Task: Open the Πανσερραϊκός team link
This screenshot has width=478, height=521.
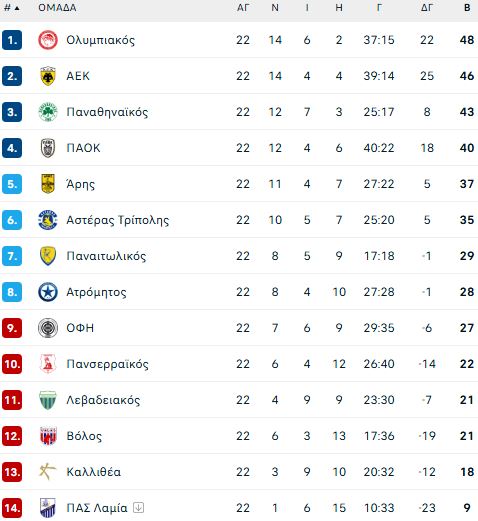Action: click(107, 364)
